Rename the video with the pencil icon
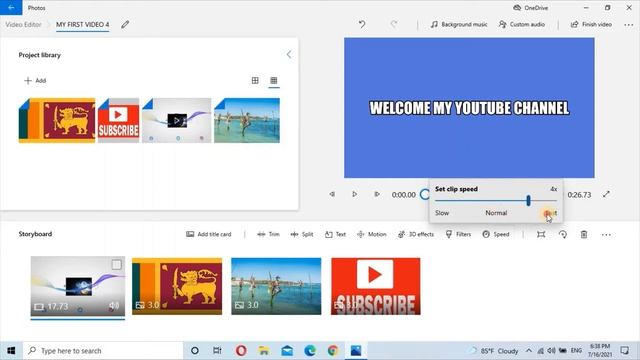The height and width of the screenshot is (360, 640). 125,24
